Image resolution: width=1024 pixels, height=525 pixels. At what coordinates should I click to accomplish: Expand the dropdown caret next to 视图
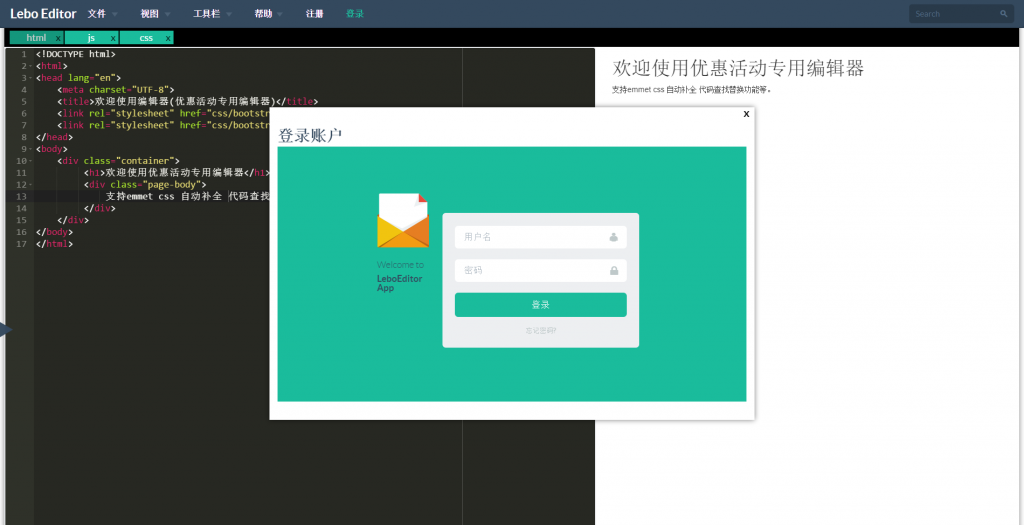tap(168, 14)
